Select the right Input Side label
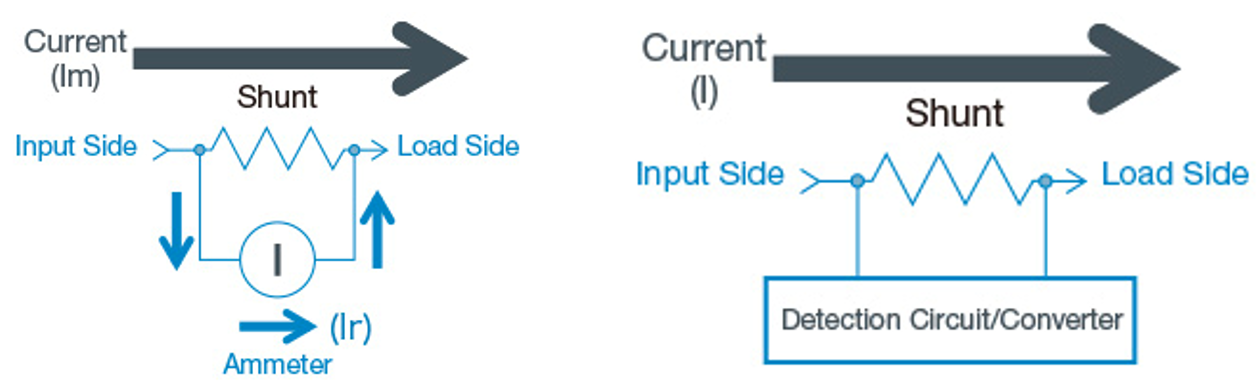Image resolution: width=1260 pixels, height=382 pixels. coord(710,174)
